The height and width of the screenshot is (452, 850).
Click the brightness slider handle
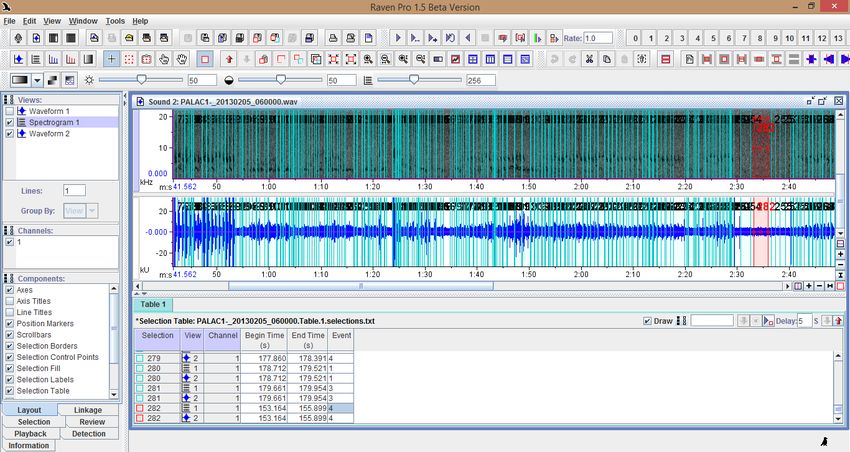141,80
